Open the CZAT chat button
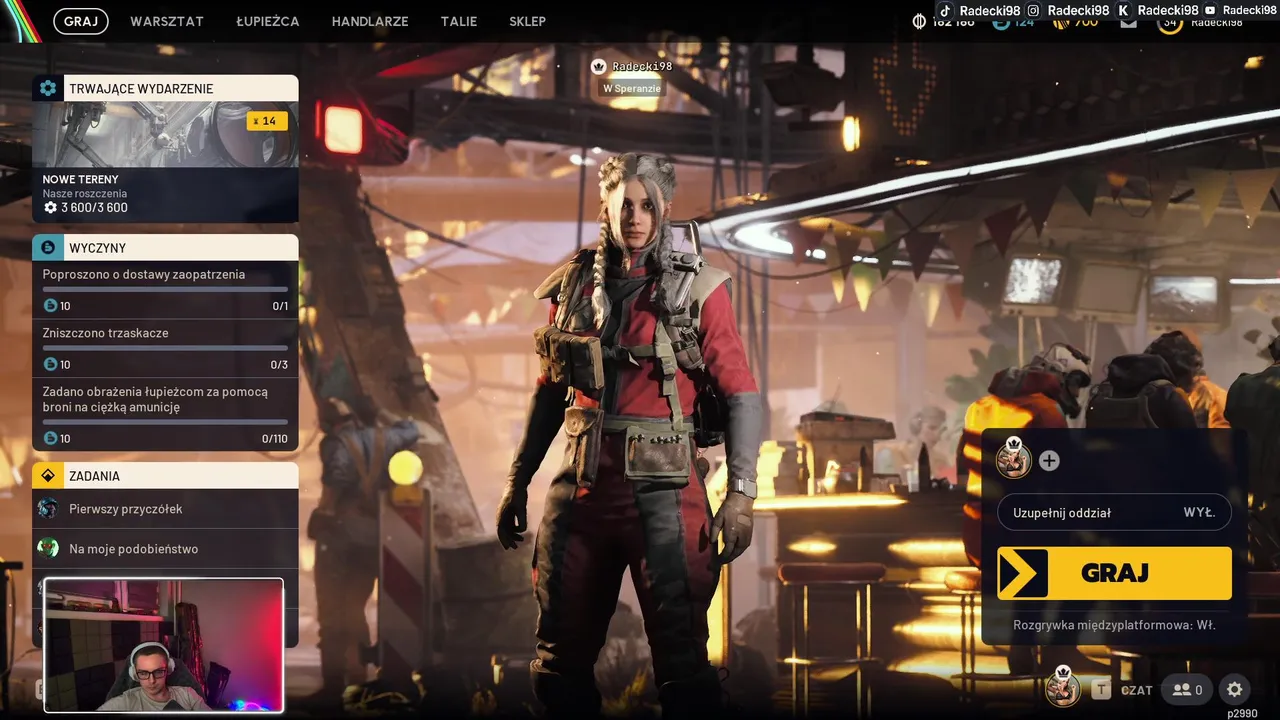Viewport: 1280px width, 720px height. pyautogui.click(x=1136, y=690)
